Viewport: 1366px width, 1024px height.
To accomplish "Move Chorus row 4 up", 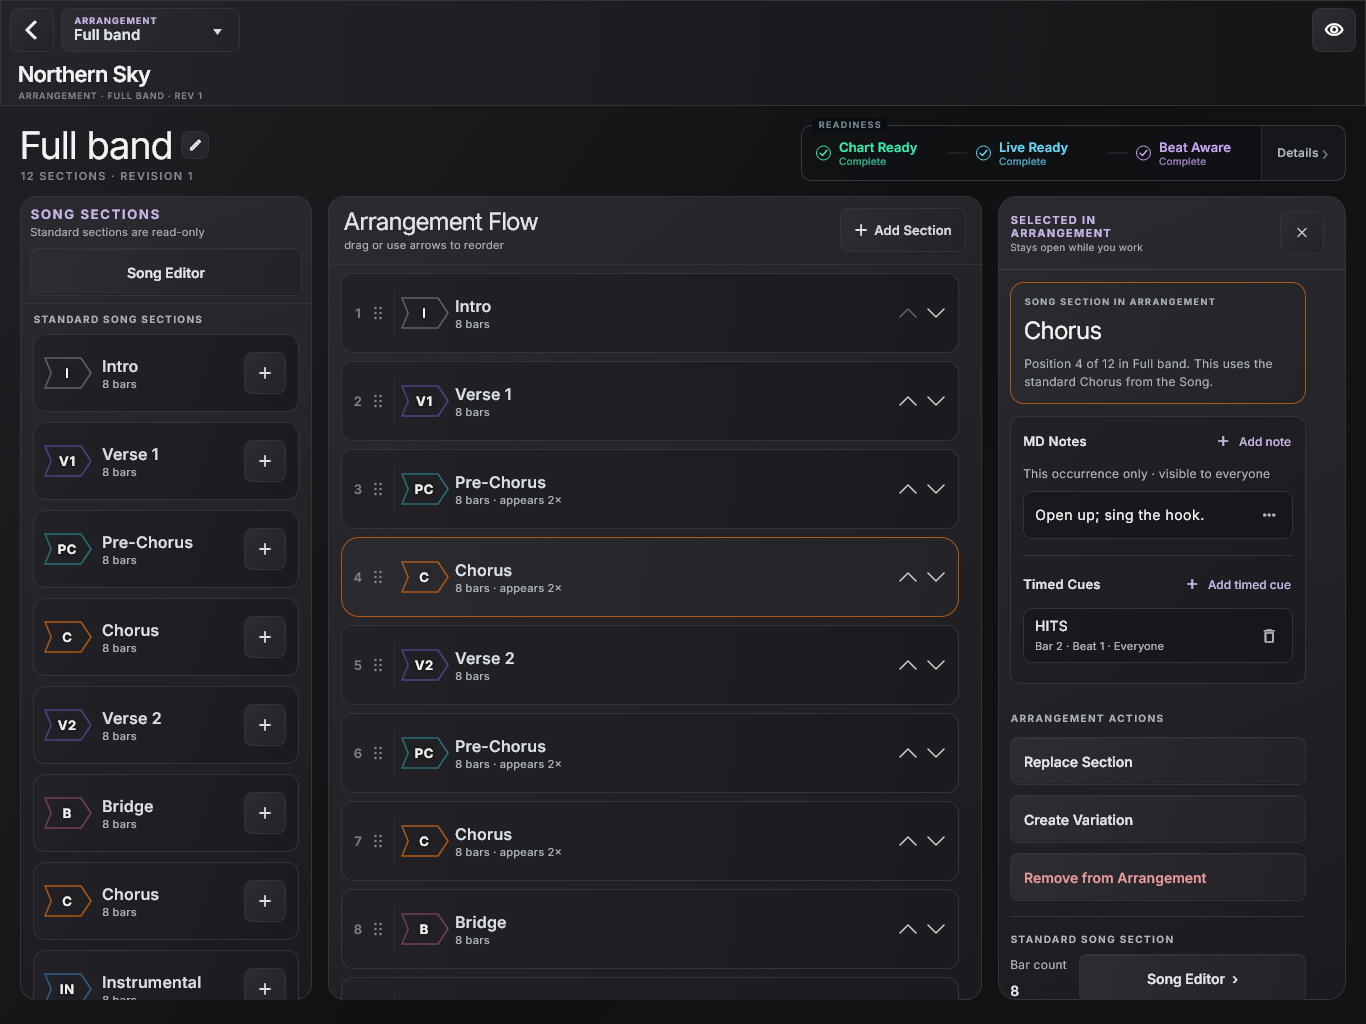I will tap(908, 577).
